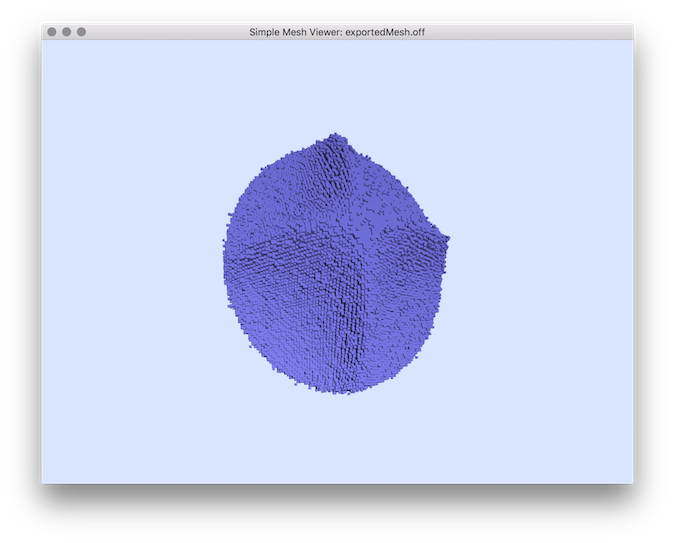Click empty viewport background left of the mesh

click(130, 260)
